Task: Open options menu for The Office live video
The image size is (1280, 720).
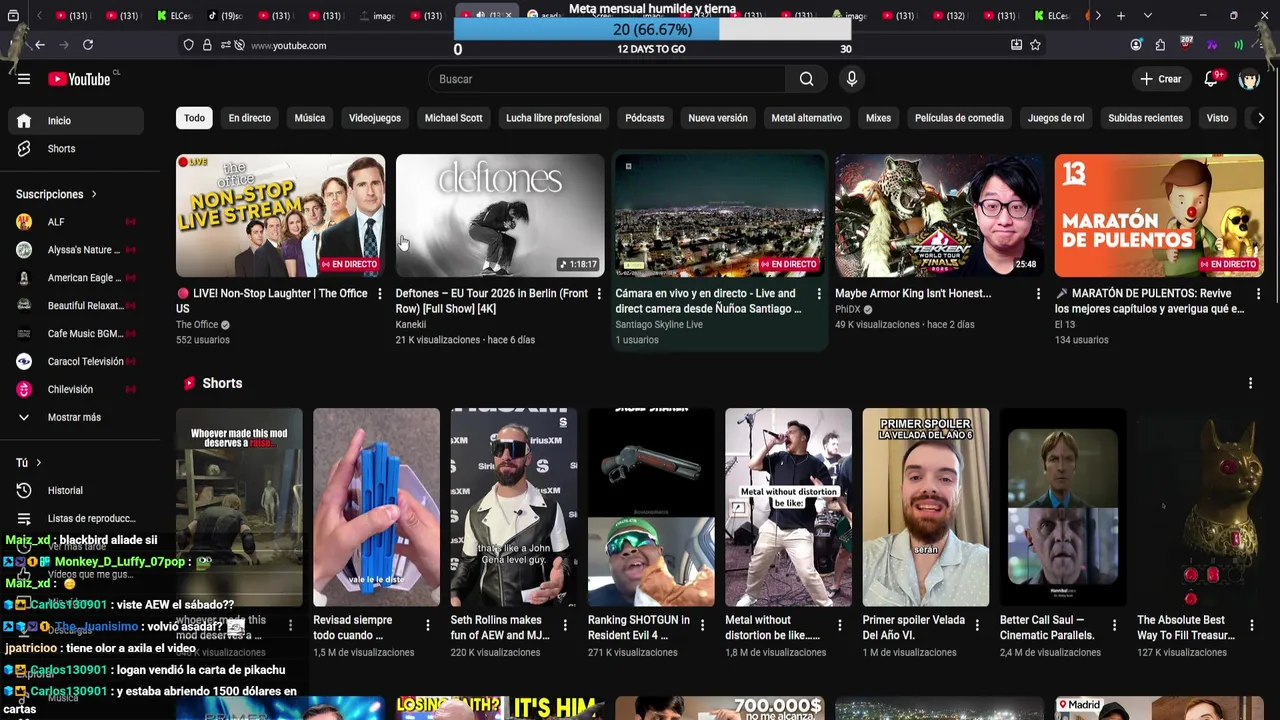Action: [x=379, y=294]
